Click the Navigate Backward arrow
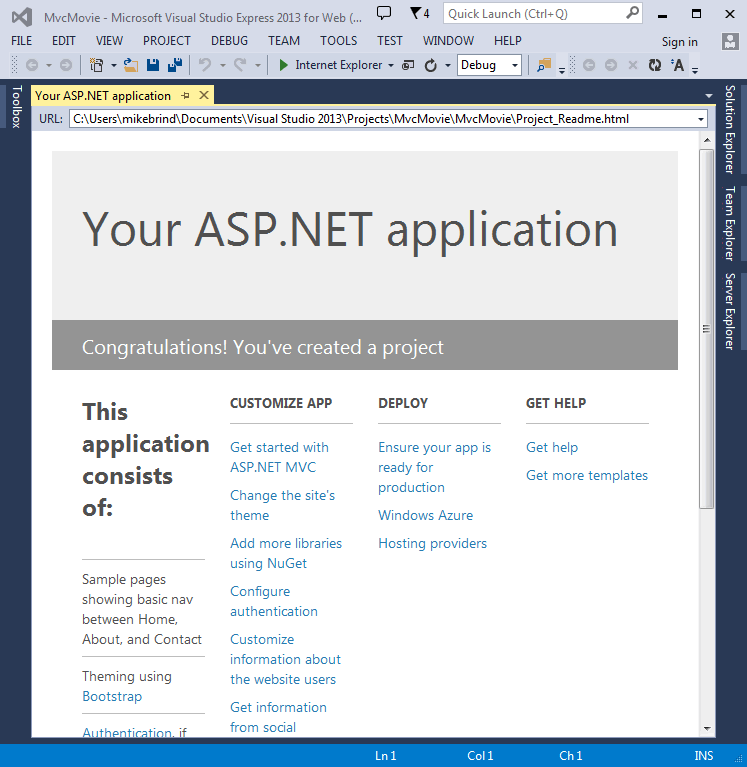 pyautogui.click(x=32, y=65)
